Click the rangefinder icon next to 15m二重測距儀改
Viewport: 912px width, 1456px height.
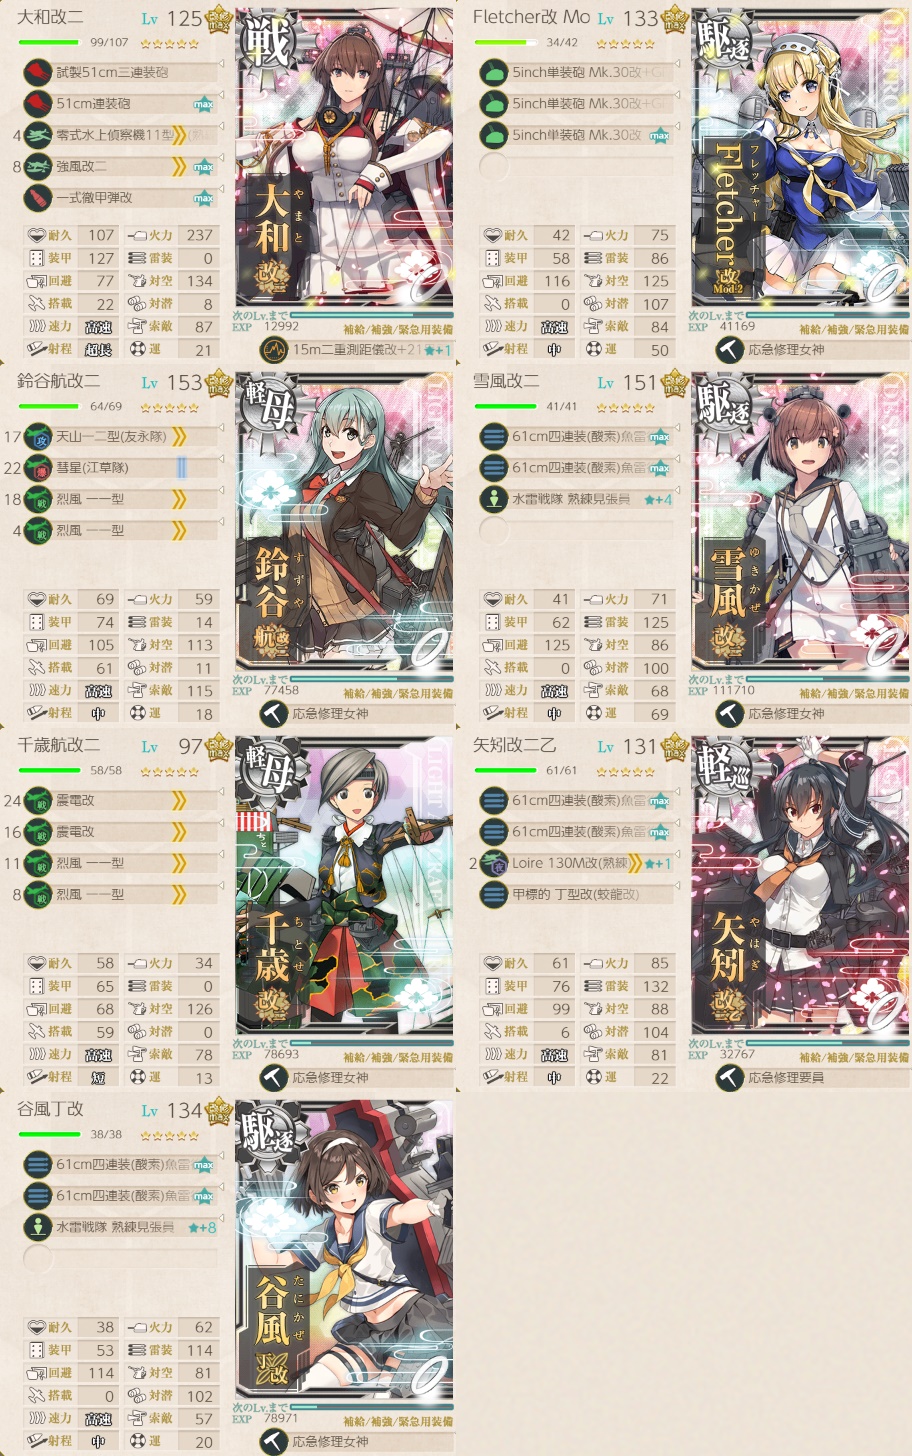[x=272, y=350]
